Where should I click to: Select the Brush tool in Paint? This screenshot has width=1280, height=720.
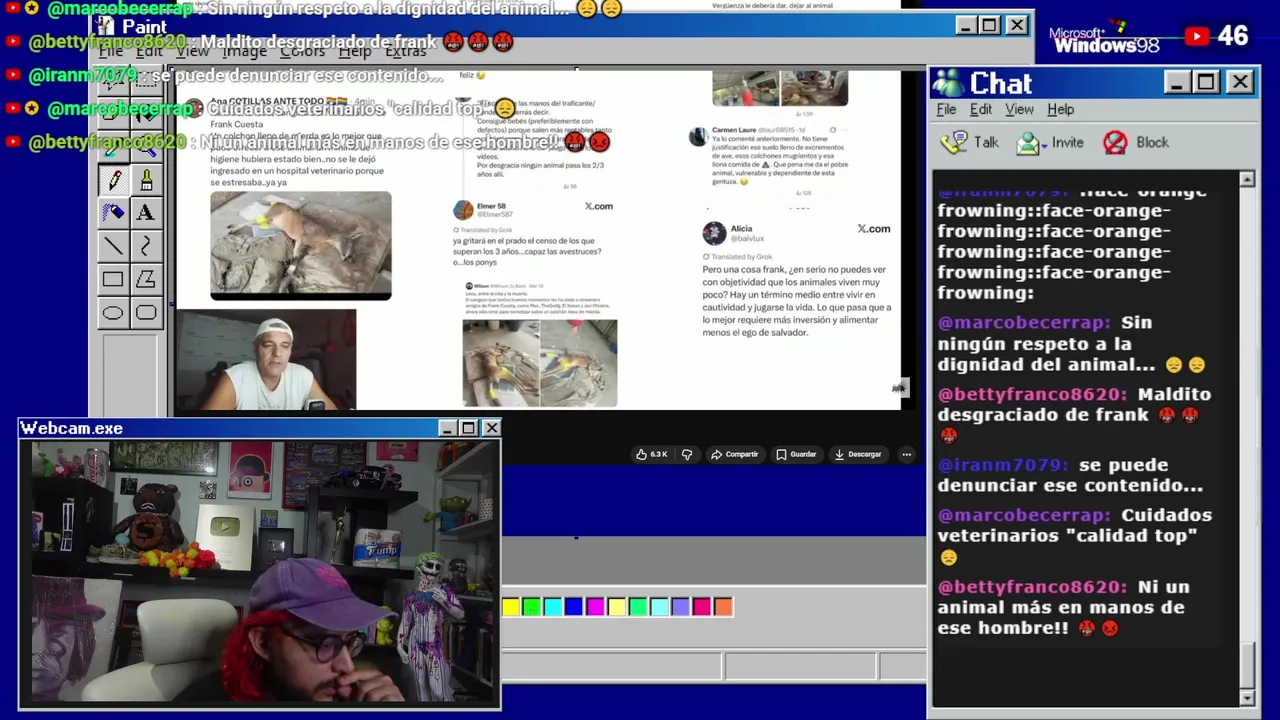pos(146,180)
